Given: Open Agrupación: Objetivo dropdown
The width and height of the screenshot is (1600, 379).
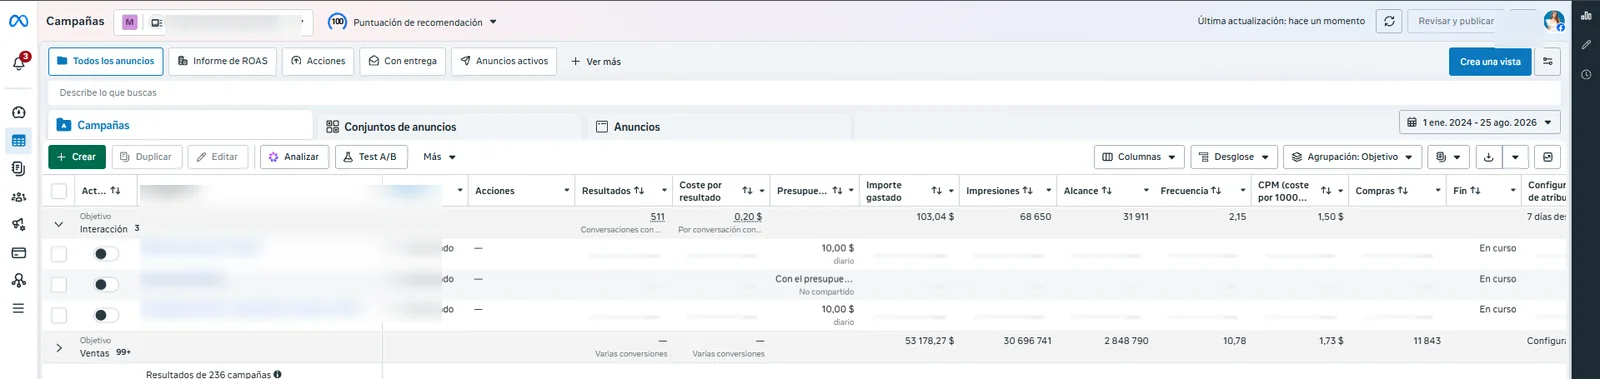Looking at the screenshot, I should click(x=1352, y=157).
